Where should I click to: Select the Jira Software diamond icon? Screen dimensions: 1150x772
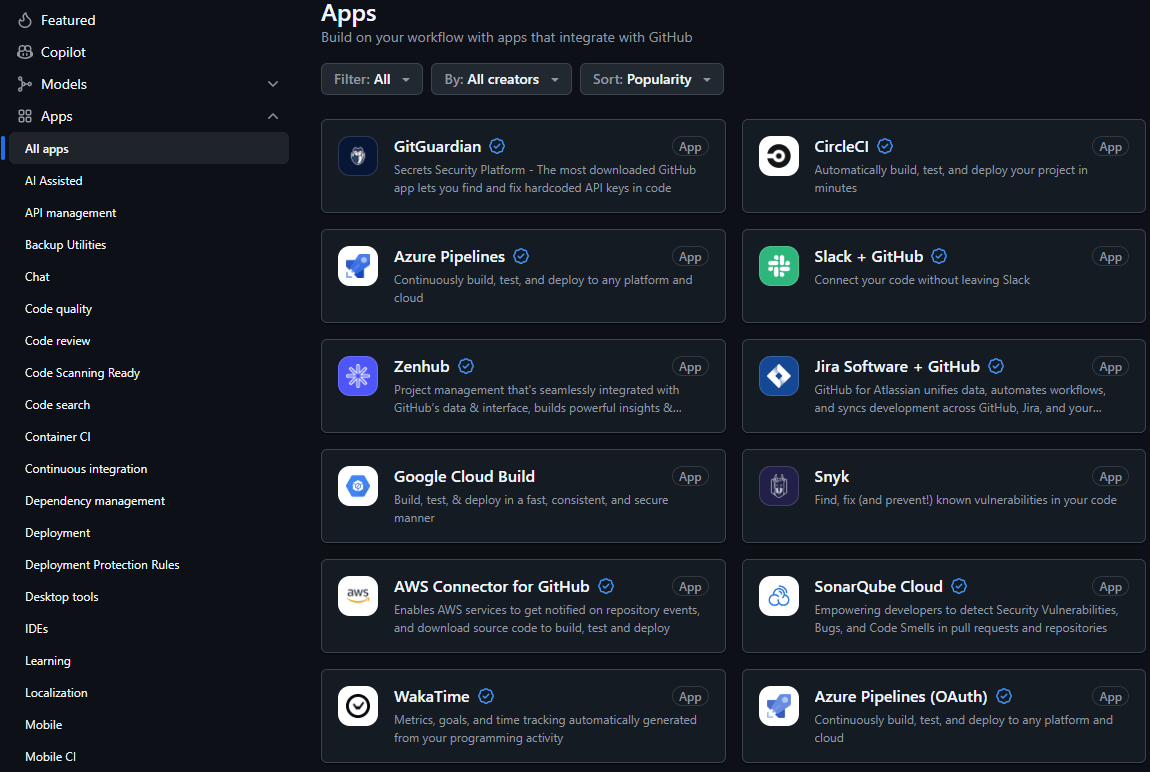[x=778, y=376]
